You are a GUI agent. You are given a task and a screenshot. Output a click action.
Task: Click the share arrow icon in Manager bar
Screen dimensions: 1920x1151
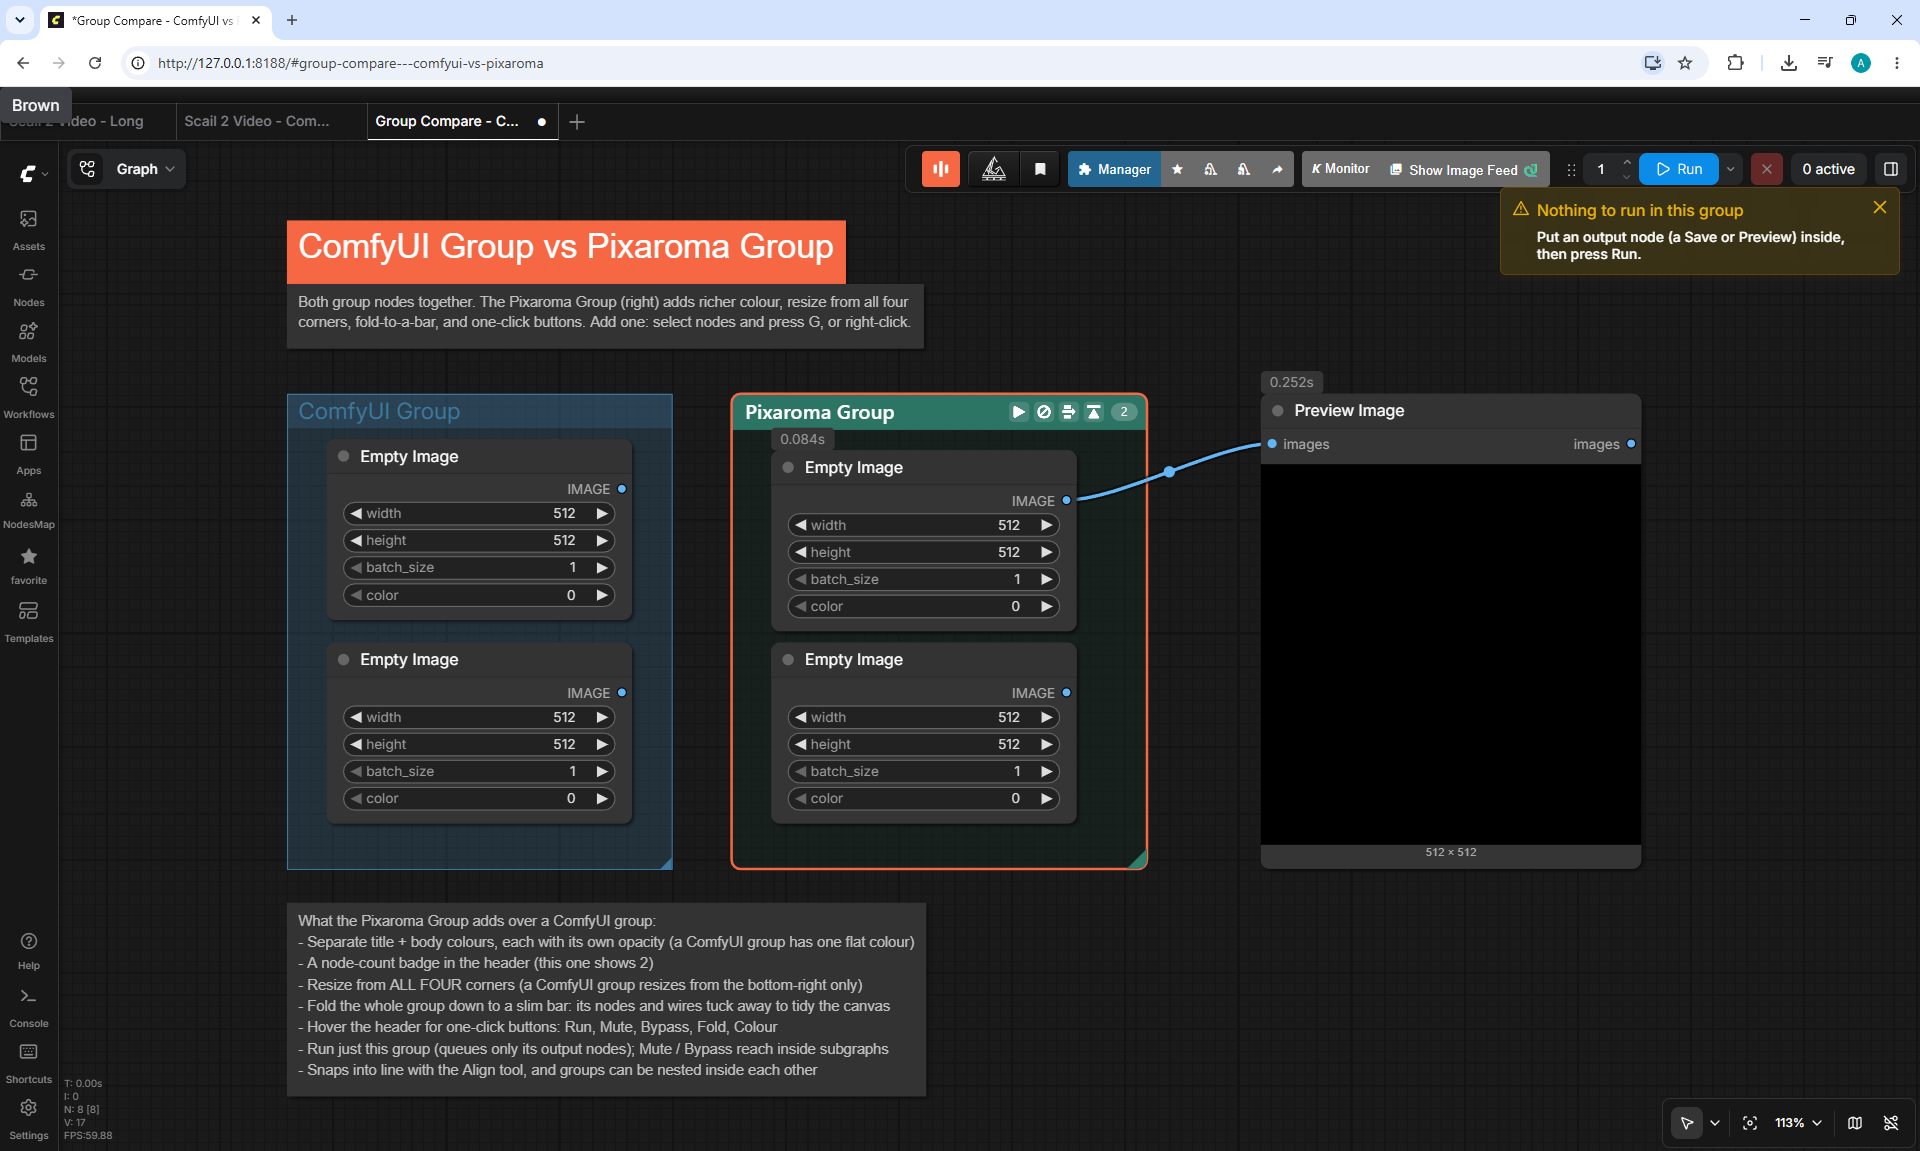1277,169
